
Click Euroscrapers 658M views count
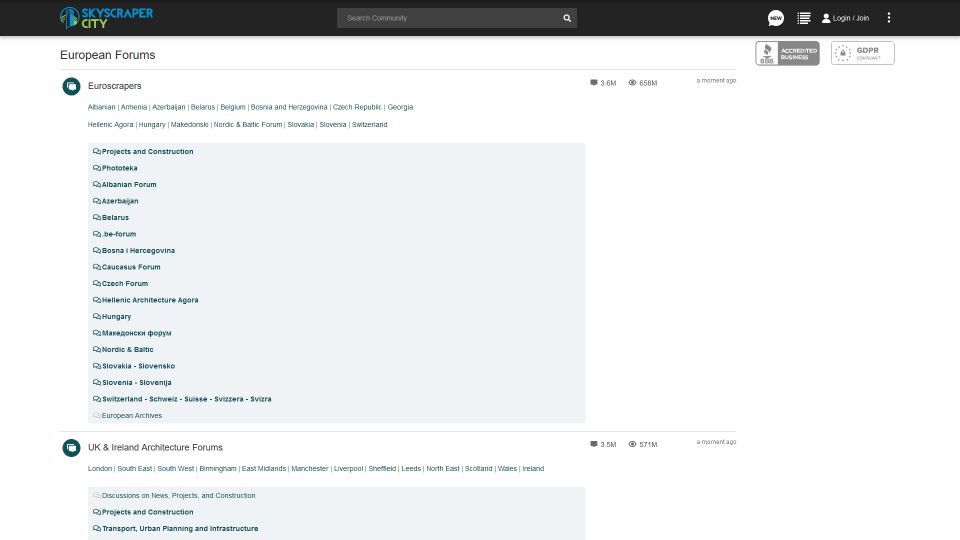coord(643,83)
